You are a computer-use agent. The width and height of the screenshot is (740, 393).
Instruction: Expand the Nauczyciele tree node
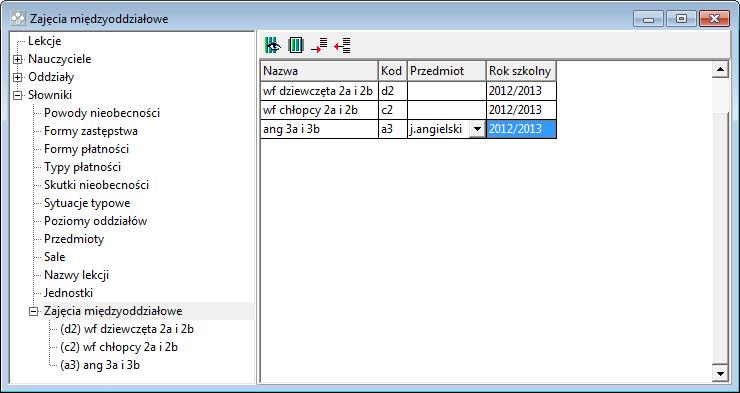coord(18,59)
